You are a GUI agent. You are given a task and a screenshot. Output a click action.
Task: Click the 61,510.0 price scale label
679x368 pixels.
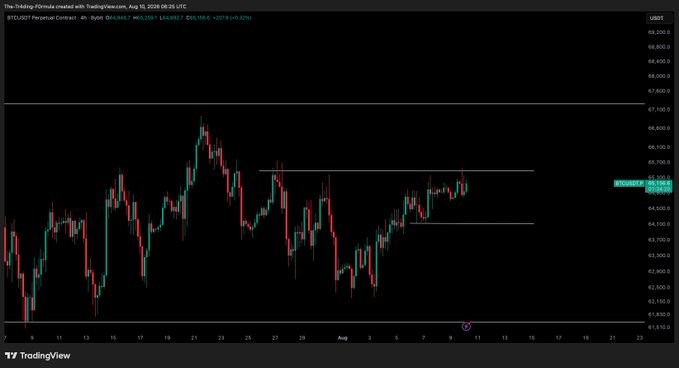[659, 327]
